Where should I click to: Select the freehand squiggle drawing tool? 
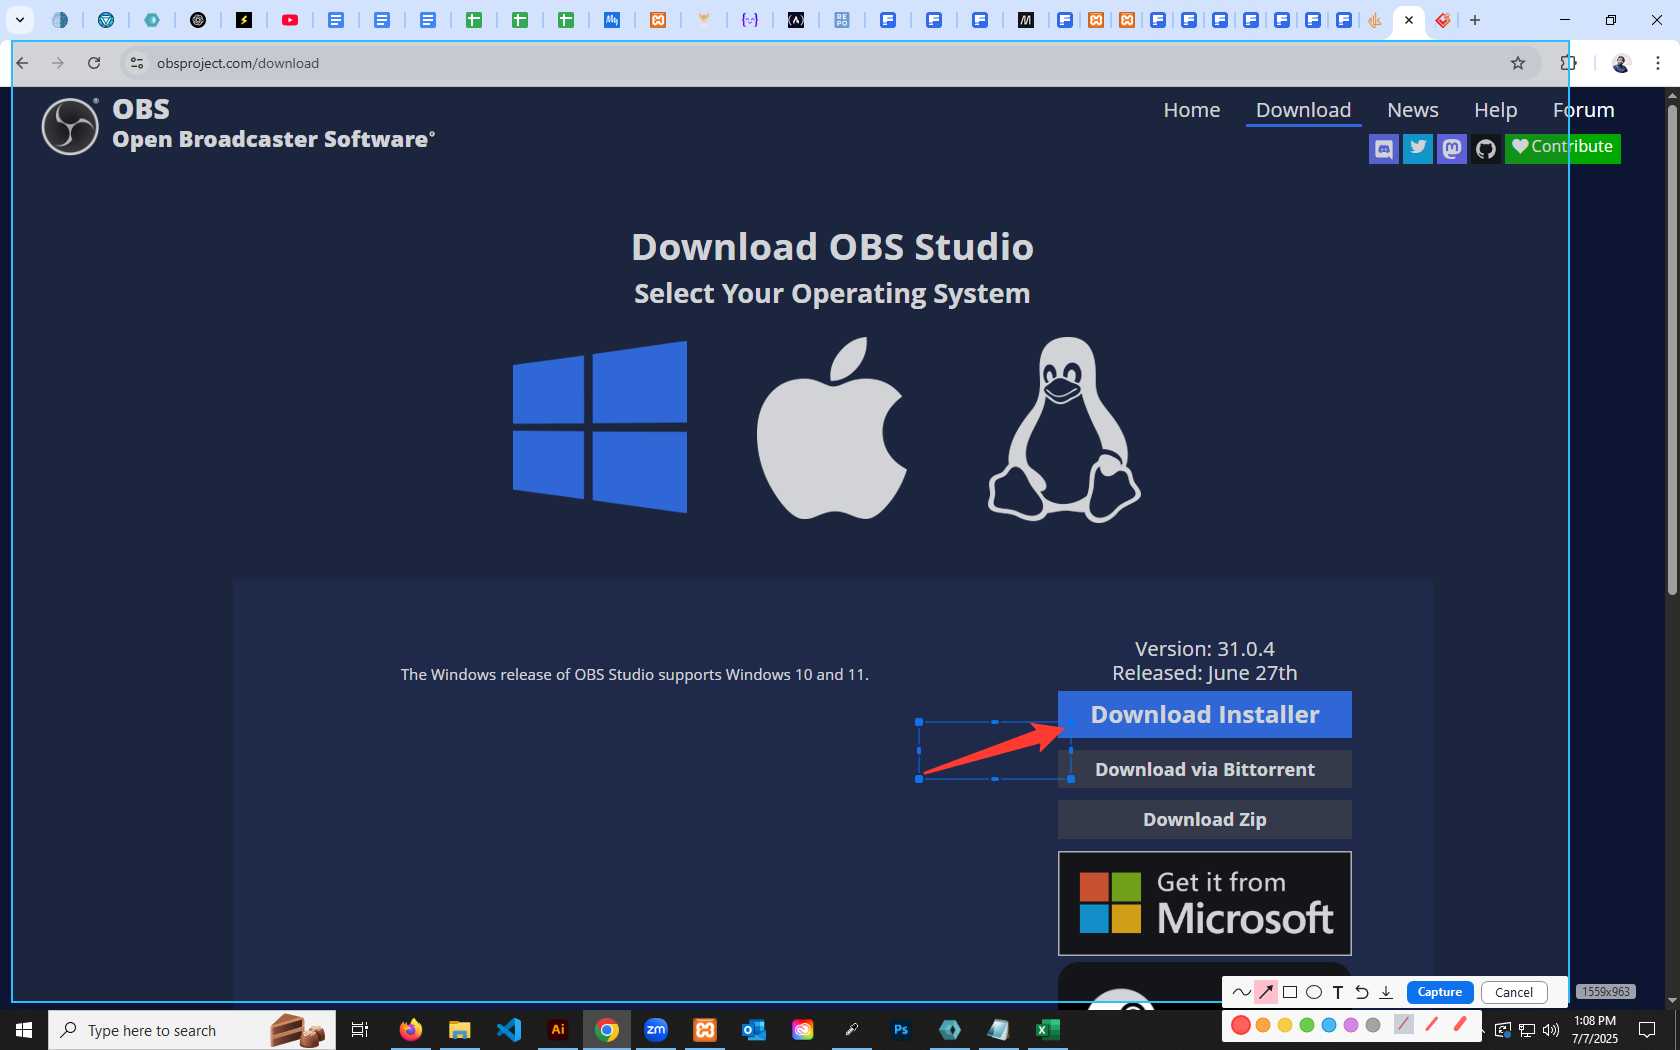(x=1242, y=992)
